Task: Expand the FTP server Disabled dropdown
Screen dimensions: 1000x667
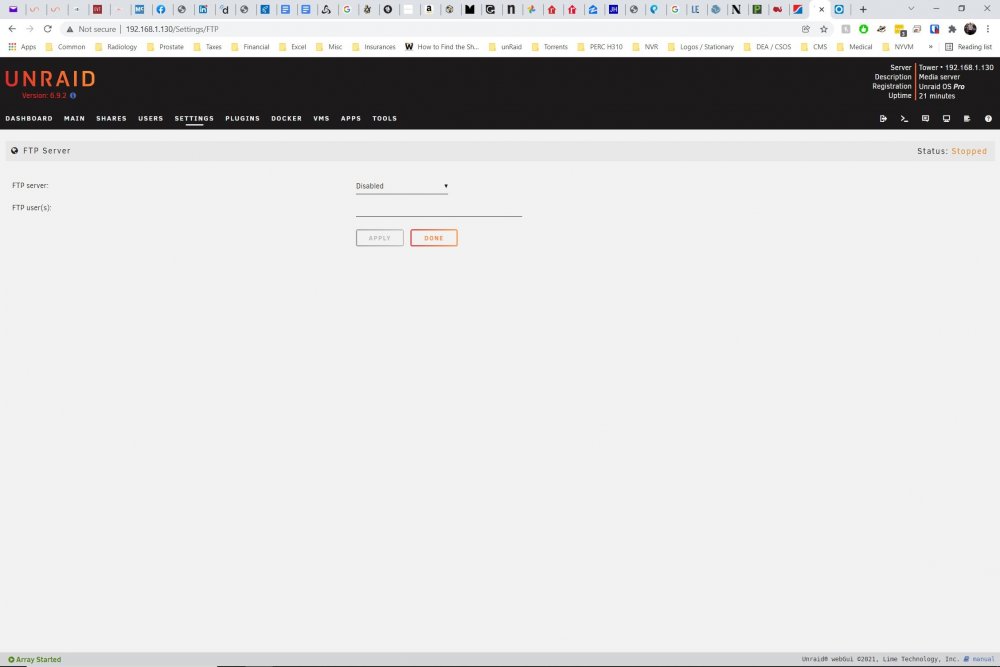Action: (x=402, y=186)
